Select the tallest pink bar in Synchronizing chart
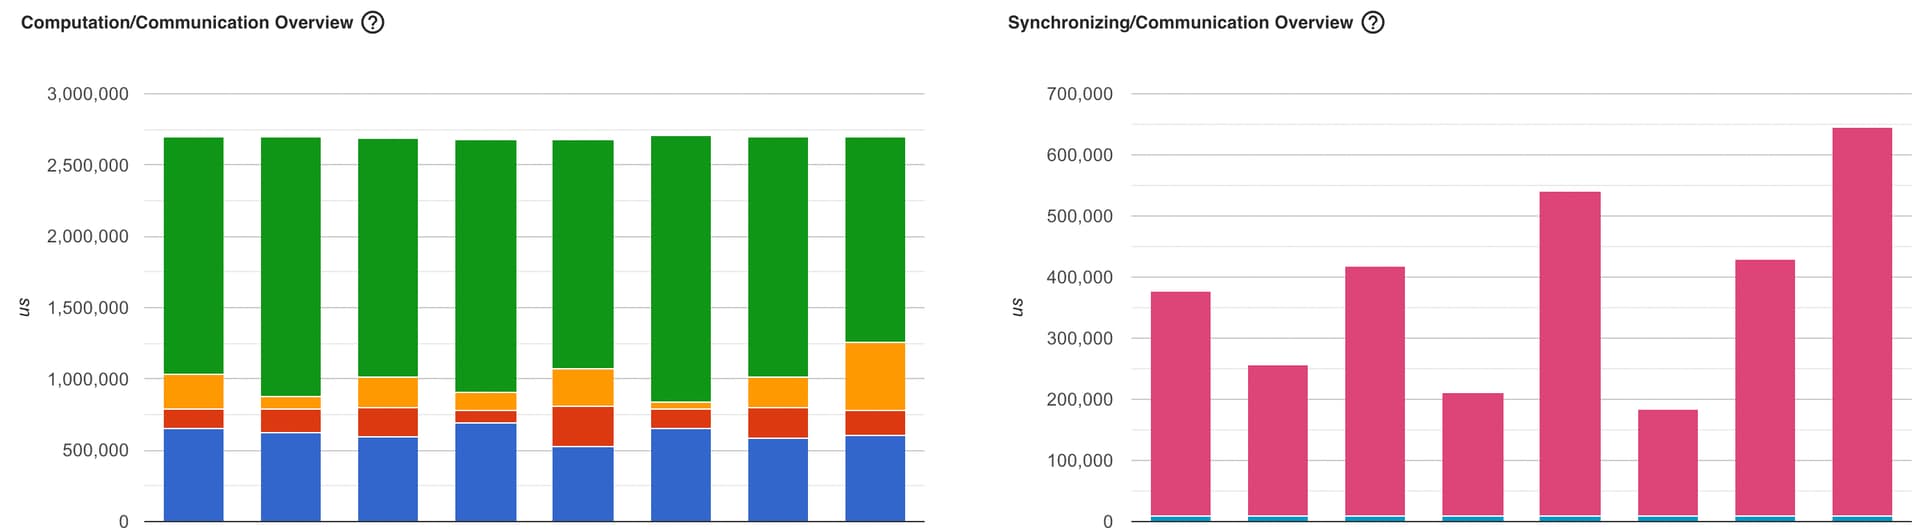This screenshot has width=1920, height=532. (x=1861, y=320)
